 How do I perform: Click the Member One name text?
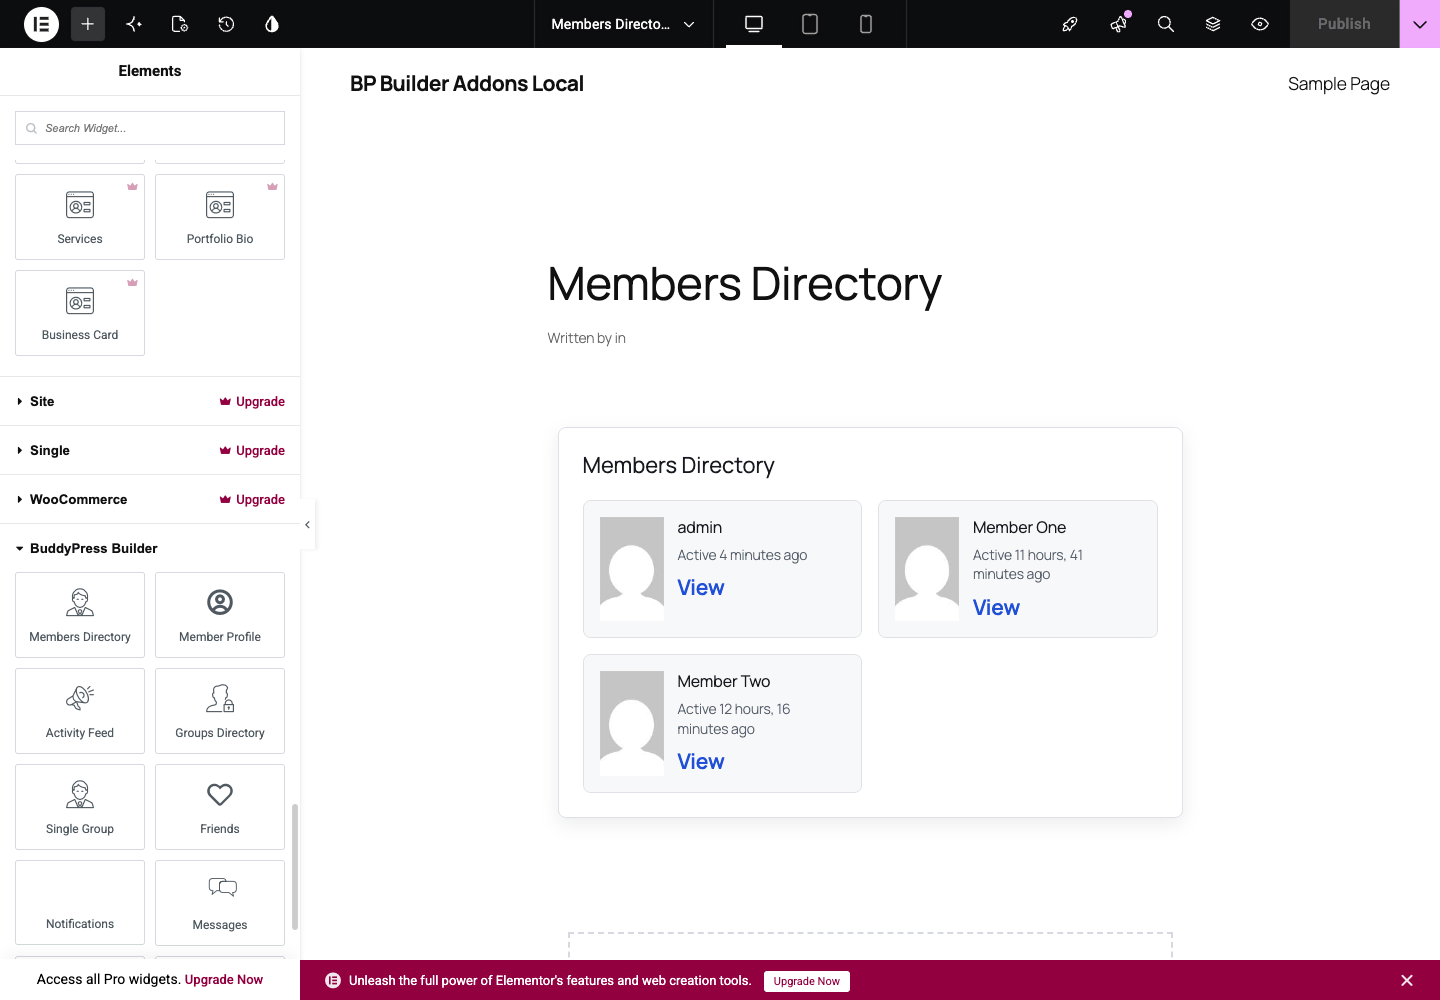[x=1020, y=527]
